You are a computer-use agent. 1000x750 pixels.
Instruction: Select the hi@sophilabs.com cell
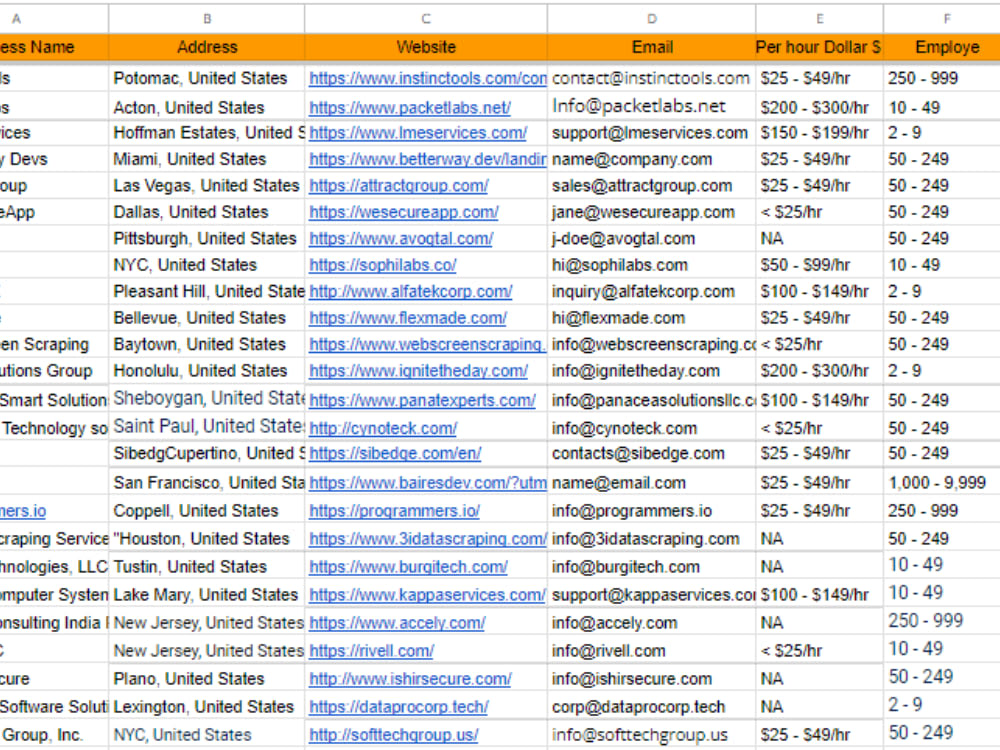(x=652, y=265)
